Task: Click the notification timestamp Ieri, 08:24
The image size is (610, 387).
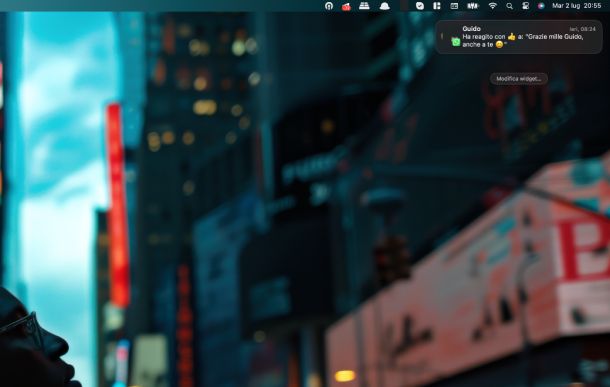Action: (x=582, y=29)
